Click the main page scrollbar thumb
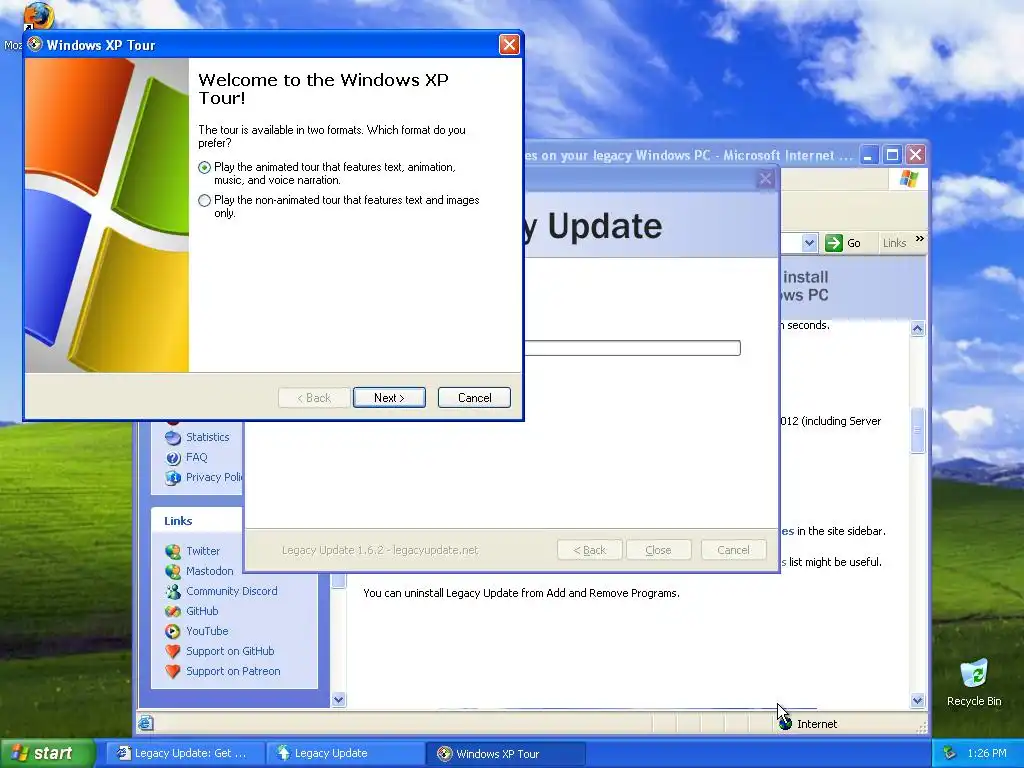 pyautogui.click(x=918, y=430)
